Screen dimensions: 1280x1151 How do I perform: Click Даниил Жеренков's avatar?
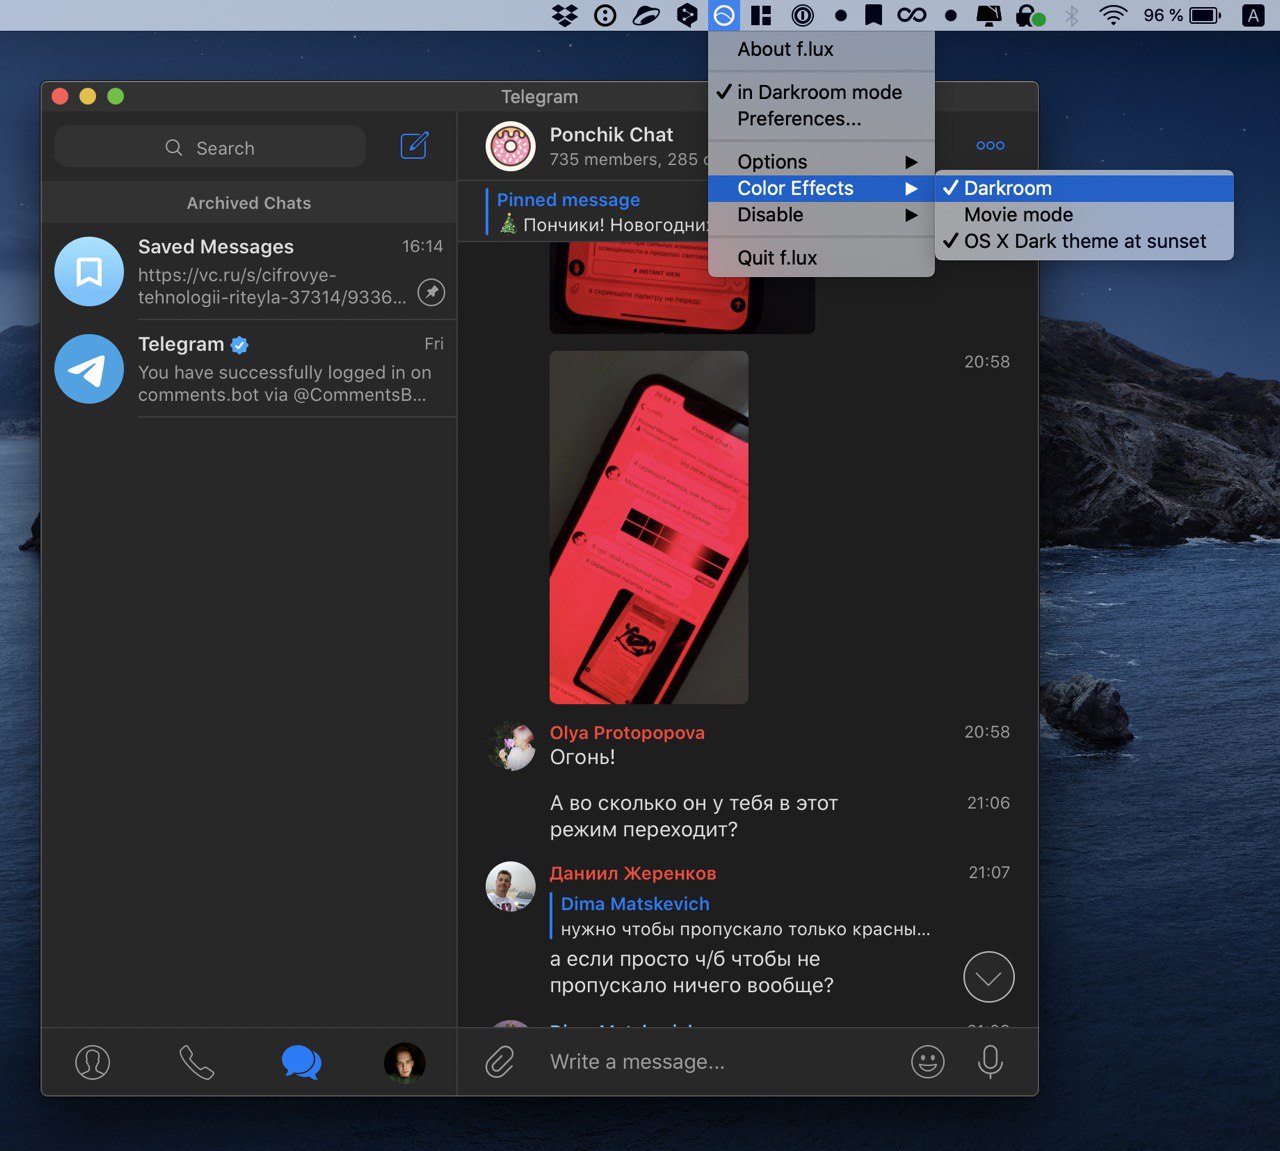click(x=511, y=886)
